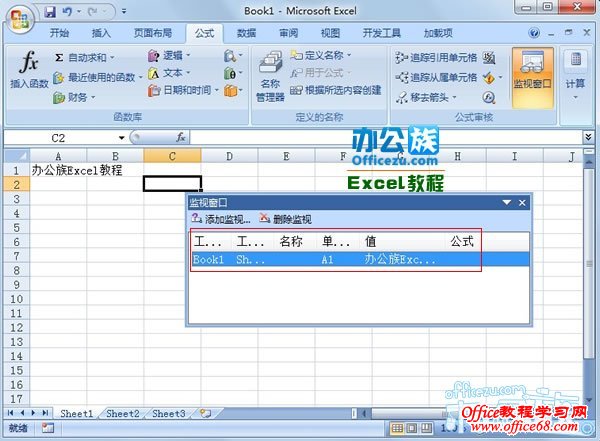Click Error Checking icon
The width and height of the screenshot is (600, 441).
489,78
